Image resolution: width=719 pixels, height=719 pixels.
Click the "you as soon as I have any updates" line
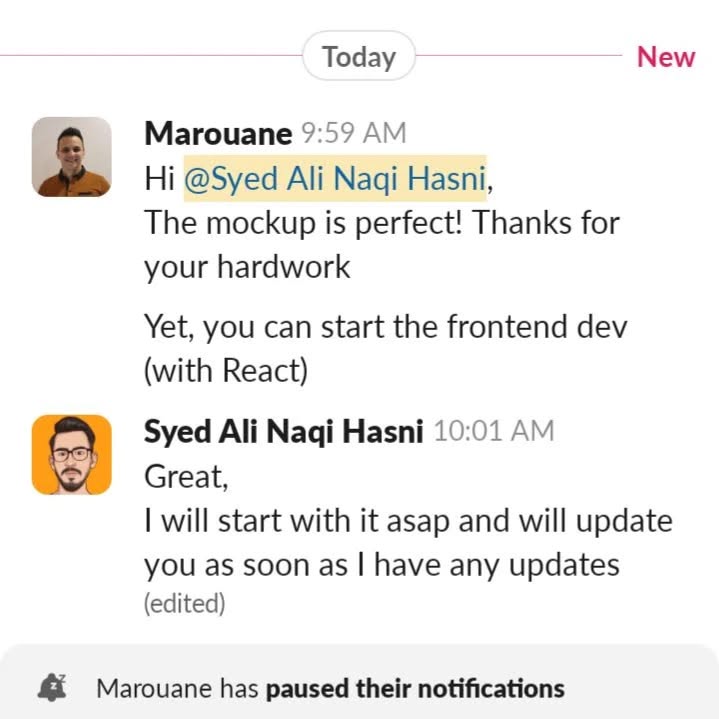coord(382,566)
